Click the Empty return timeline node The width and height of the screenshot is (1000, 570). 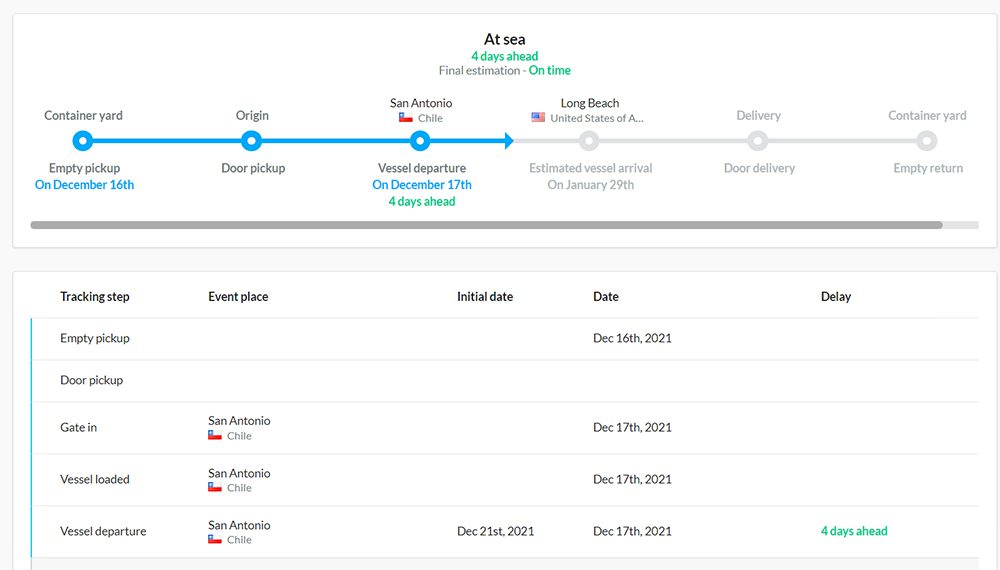point(927,141)
